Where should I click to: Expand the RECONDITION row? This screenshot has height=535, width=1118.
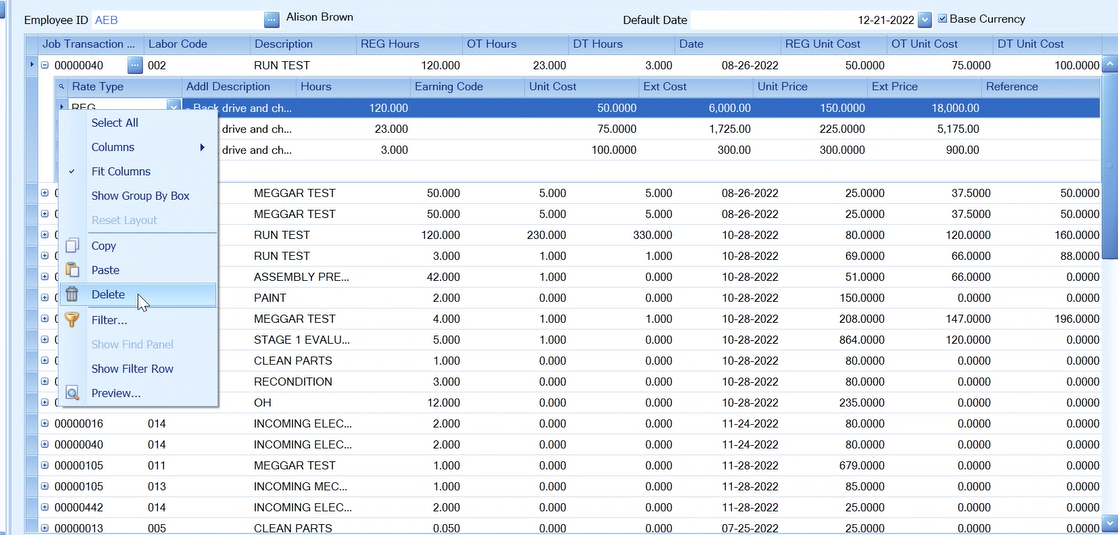tap(44, 382)
